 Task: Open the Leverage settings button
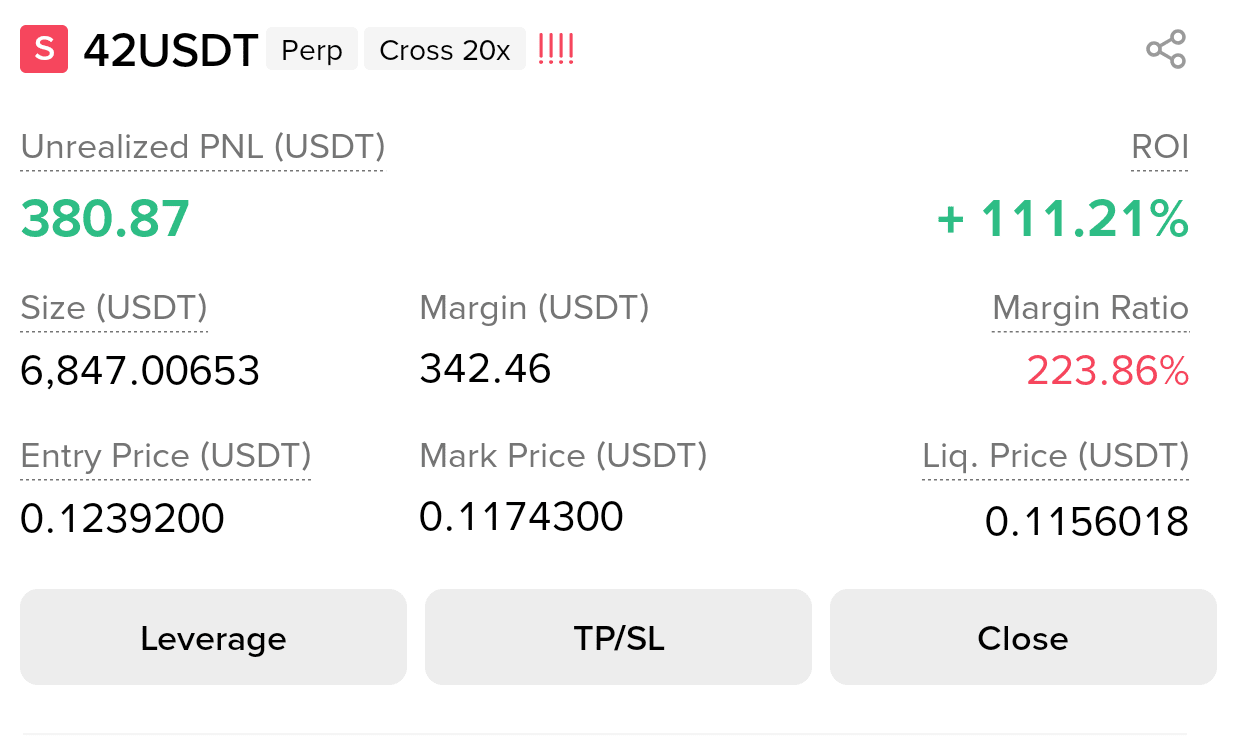tap(213, 637)
